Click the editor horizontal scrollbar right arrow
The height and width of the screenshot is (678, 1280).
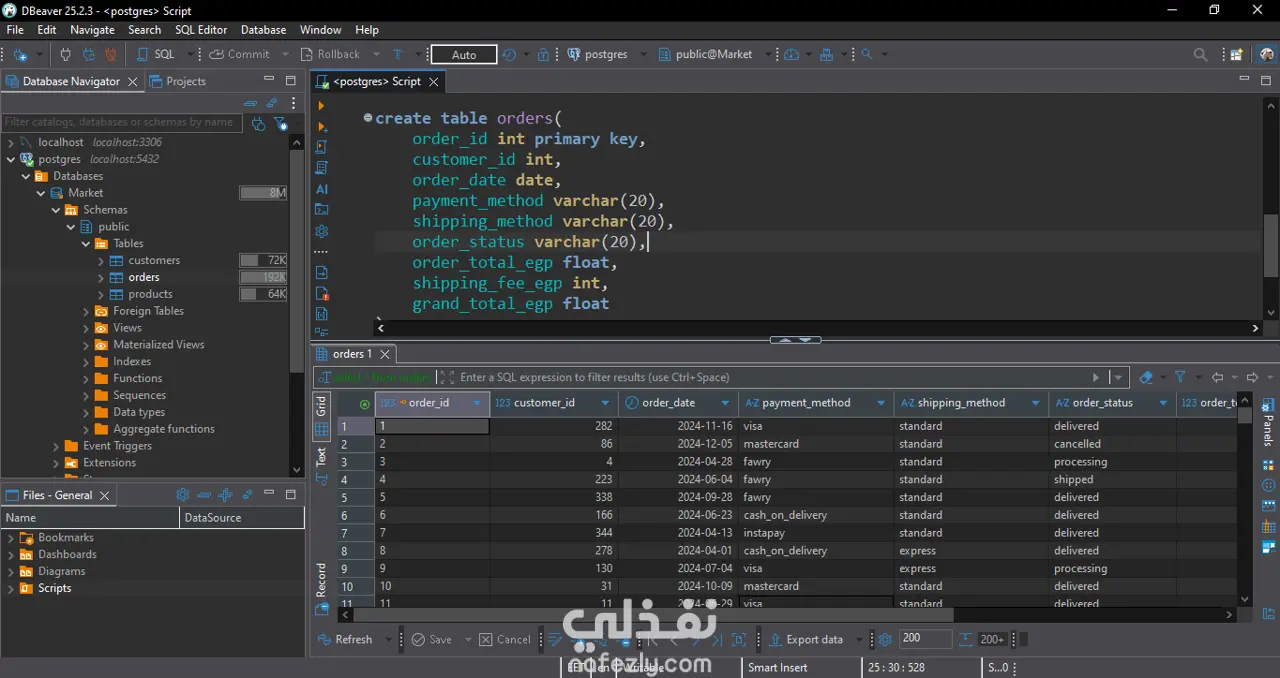[1256, 328]
